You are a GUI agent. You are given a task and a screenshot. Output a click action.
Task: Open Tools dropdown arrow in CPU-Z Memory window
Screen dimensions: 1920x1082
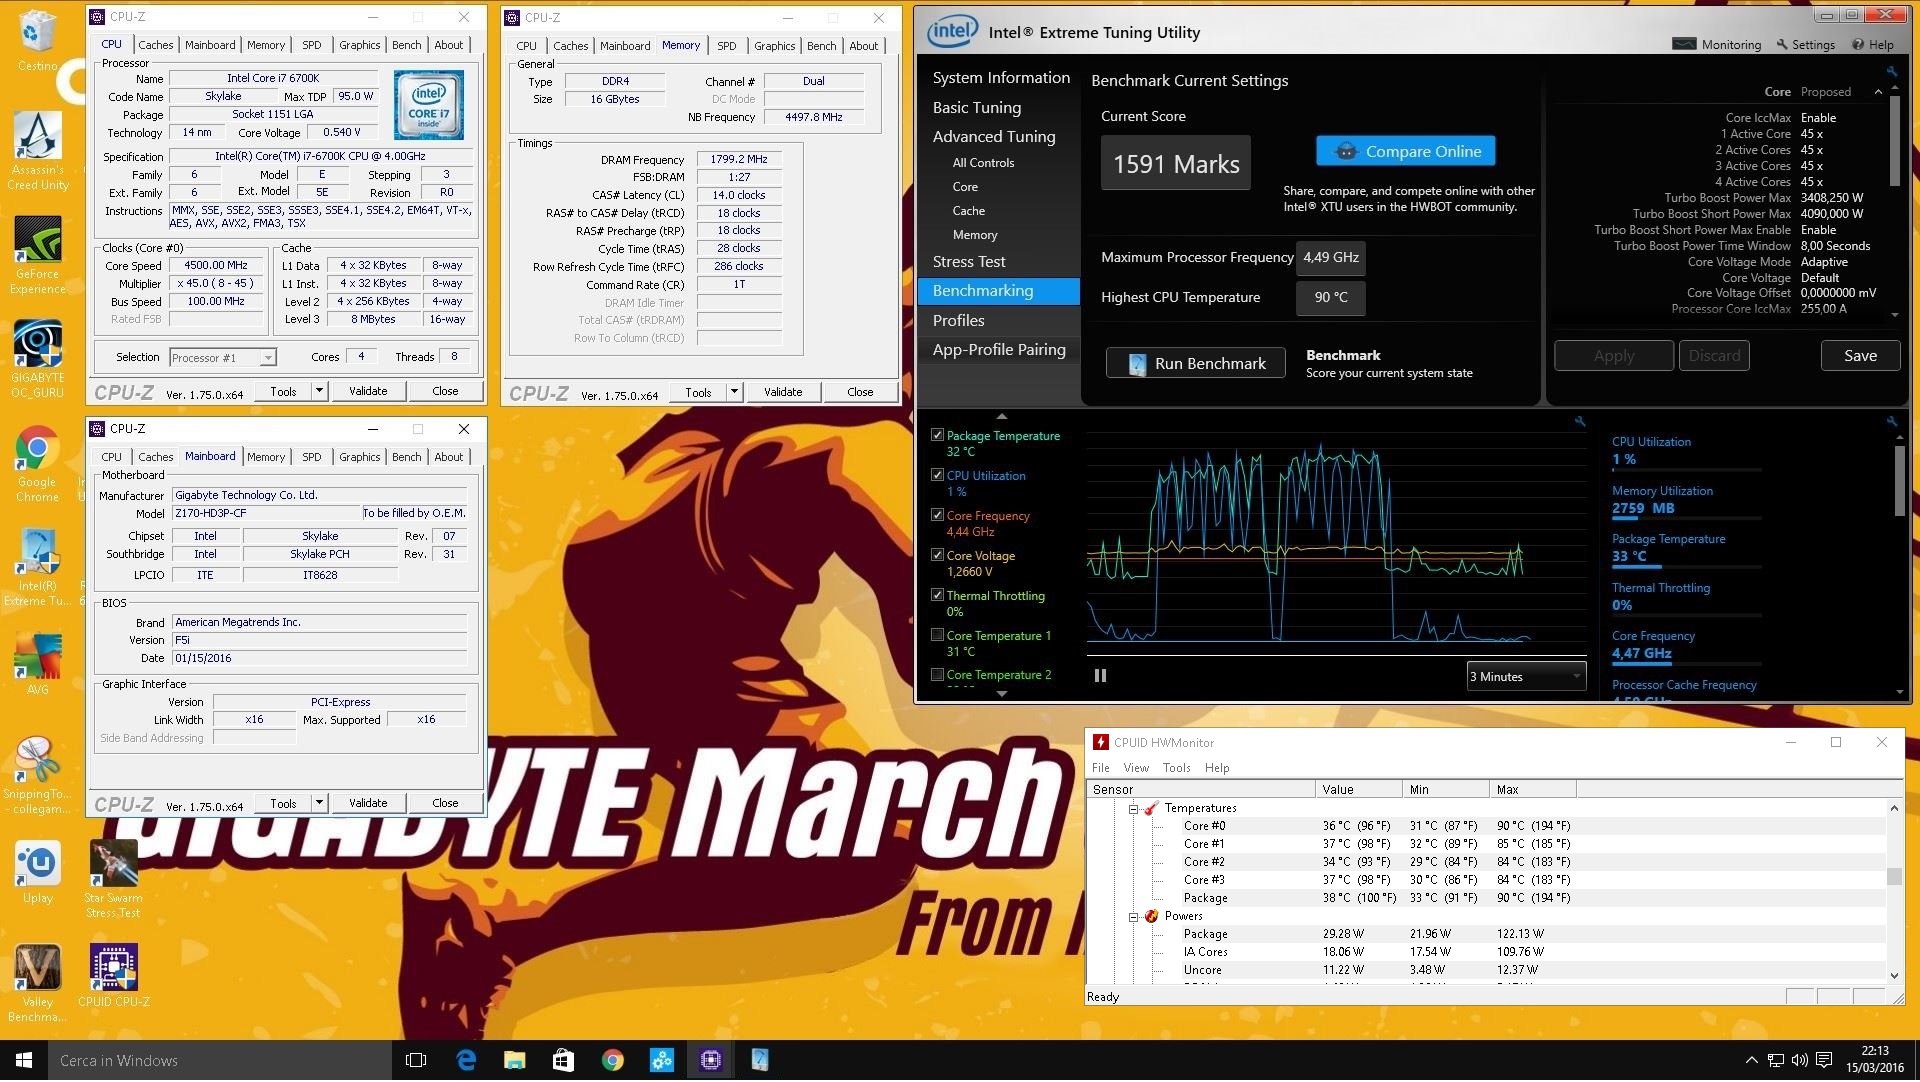(x=734, y=393)
